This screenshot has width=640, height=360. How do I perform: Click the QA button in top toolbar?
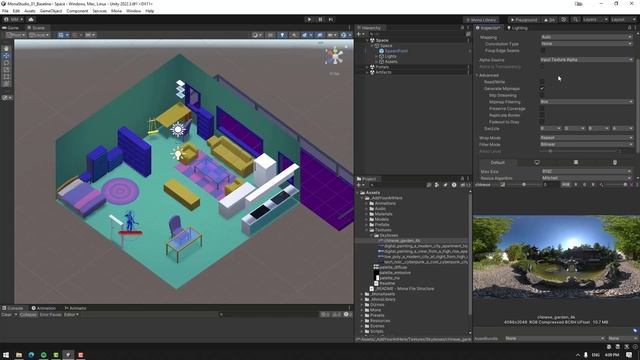coord(549,20)
